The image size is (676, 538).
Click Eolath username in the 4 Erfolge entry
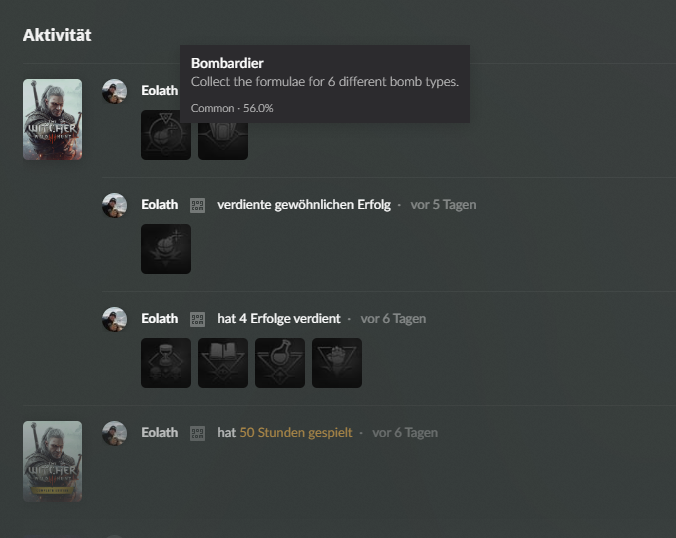tap(160, 319)
